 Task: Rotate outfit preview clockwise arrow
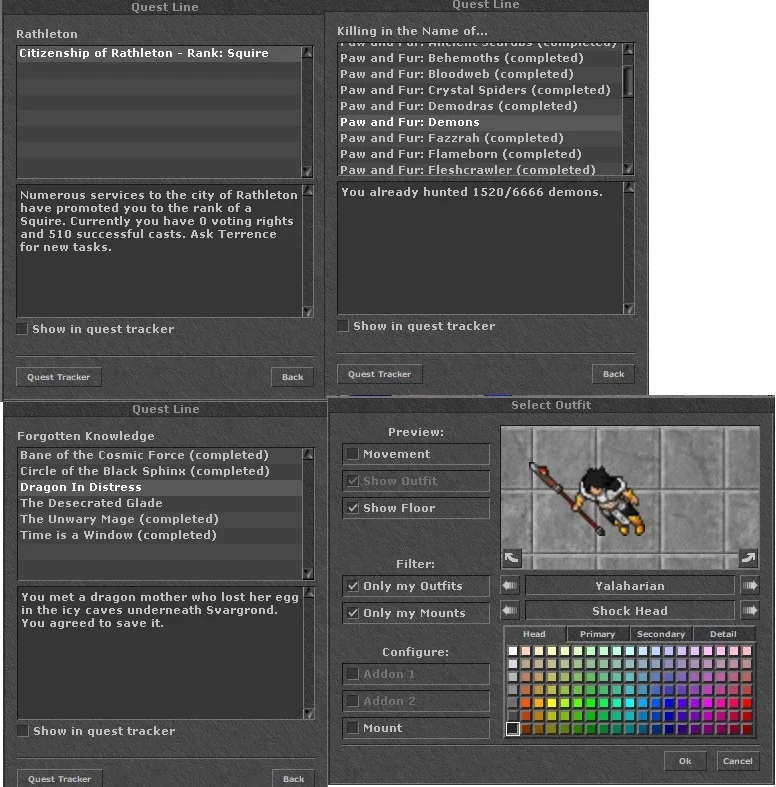pos(748,558)
